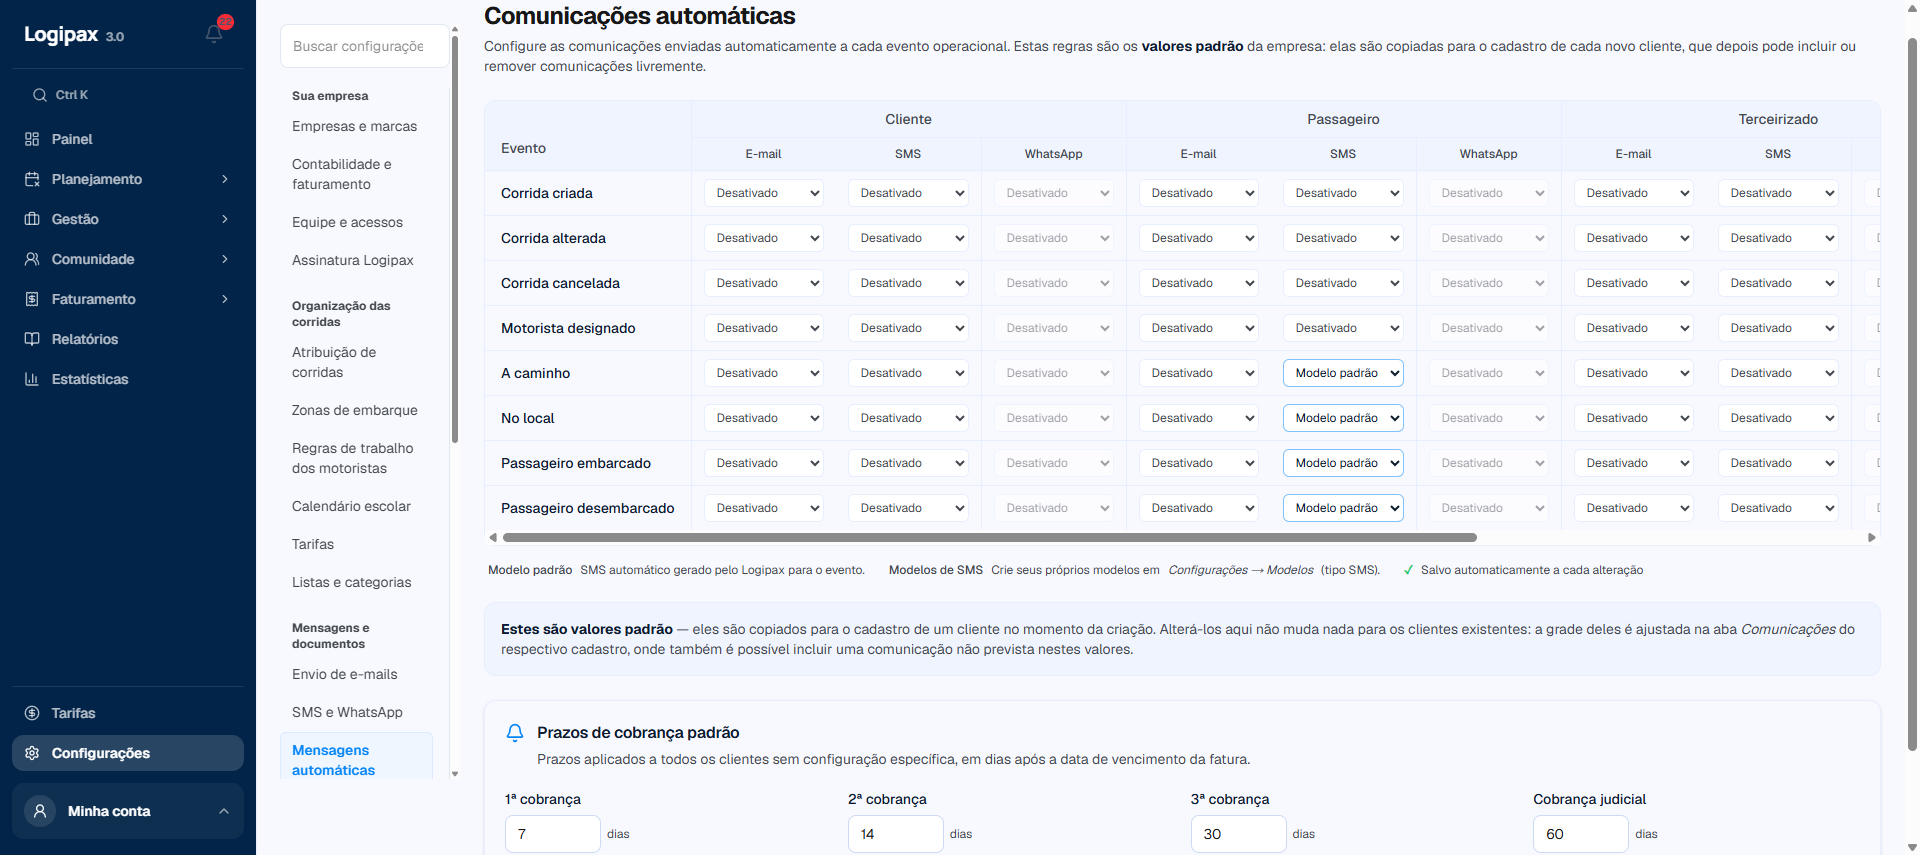Click the Buscar configurações search field
Screen dimensions: 1920x855
(364, 47)
